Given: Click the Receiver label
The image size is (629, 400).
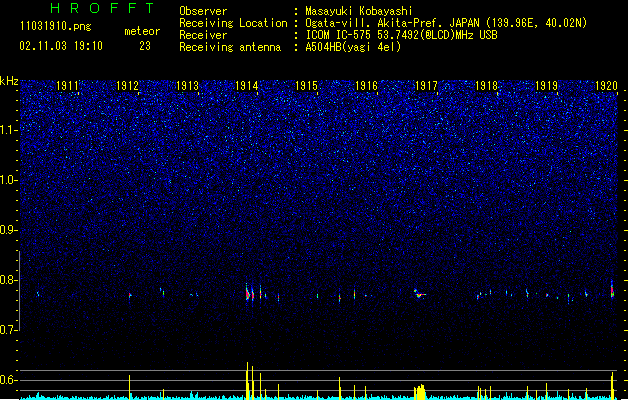Looking at the screenshot, I should (x=203, y=35).
